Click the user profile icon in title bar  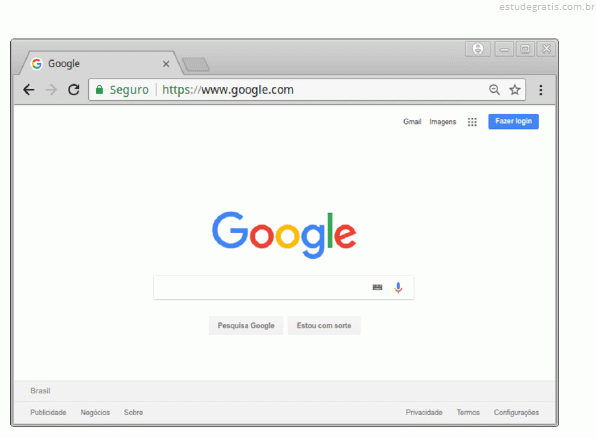[x=478, y=49]
